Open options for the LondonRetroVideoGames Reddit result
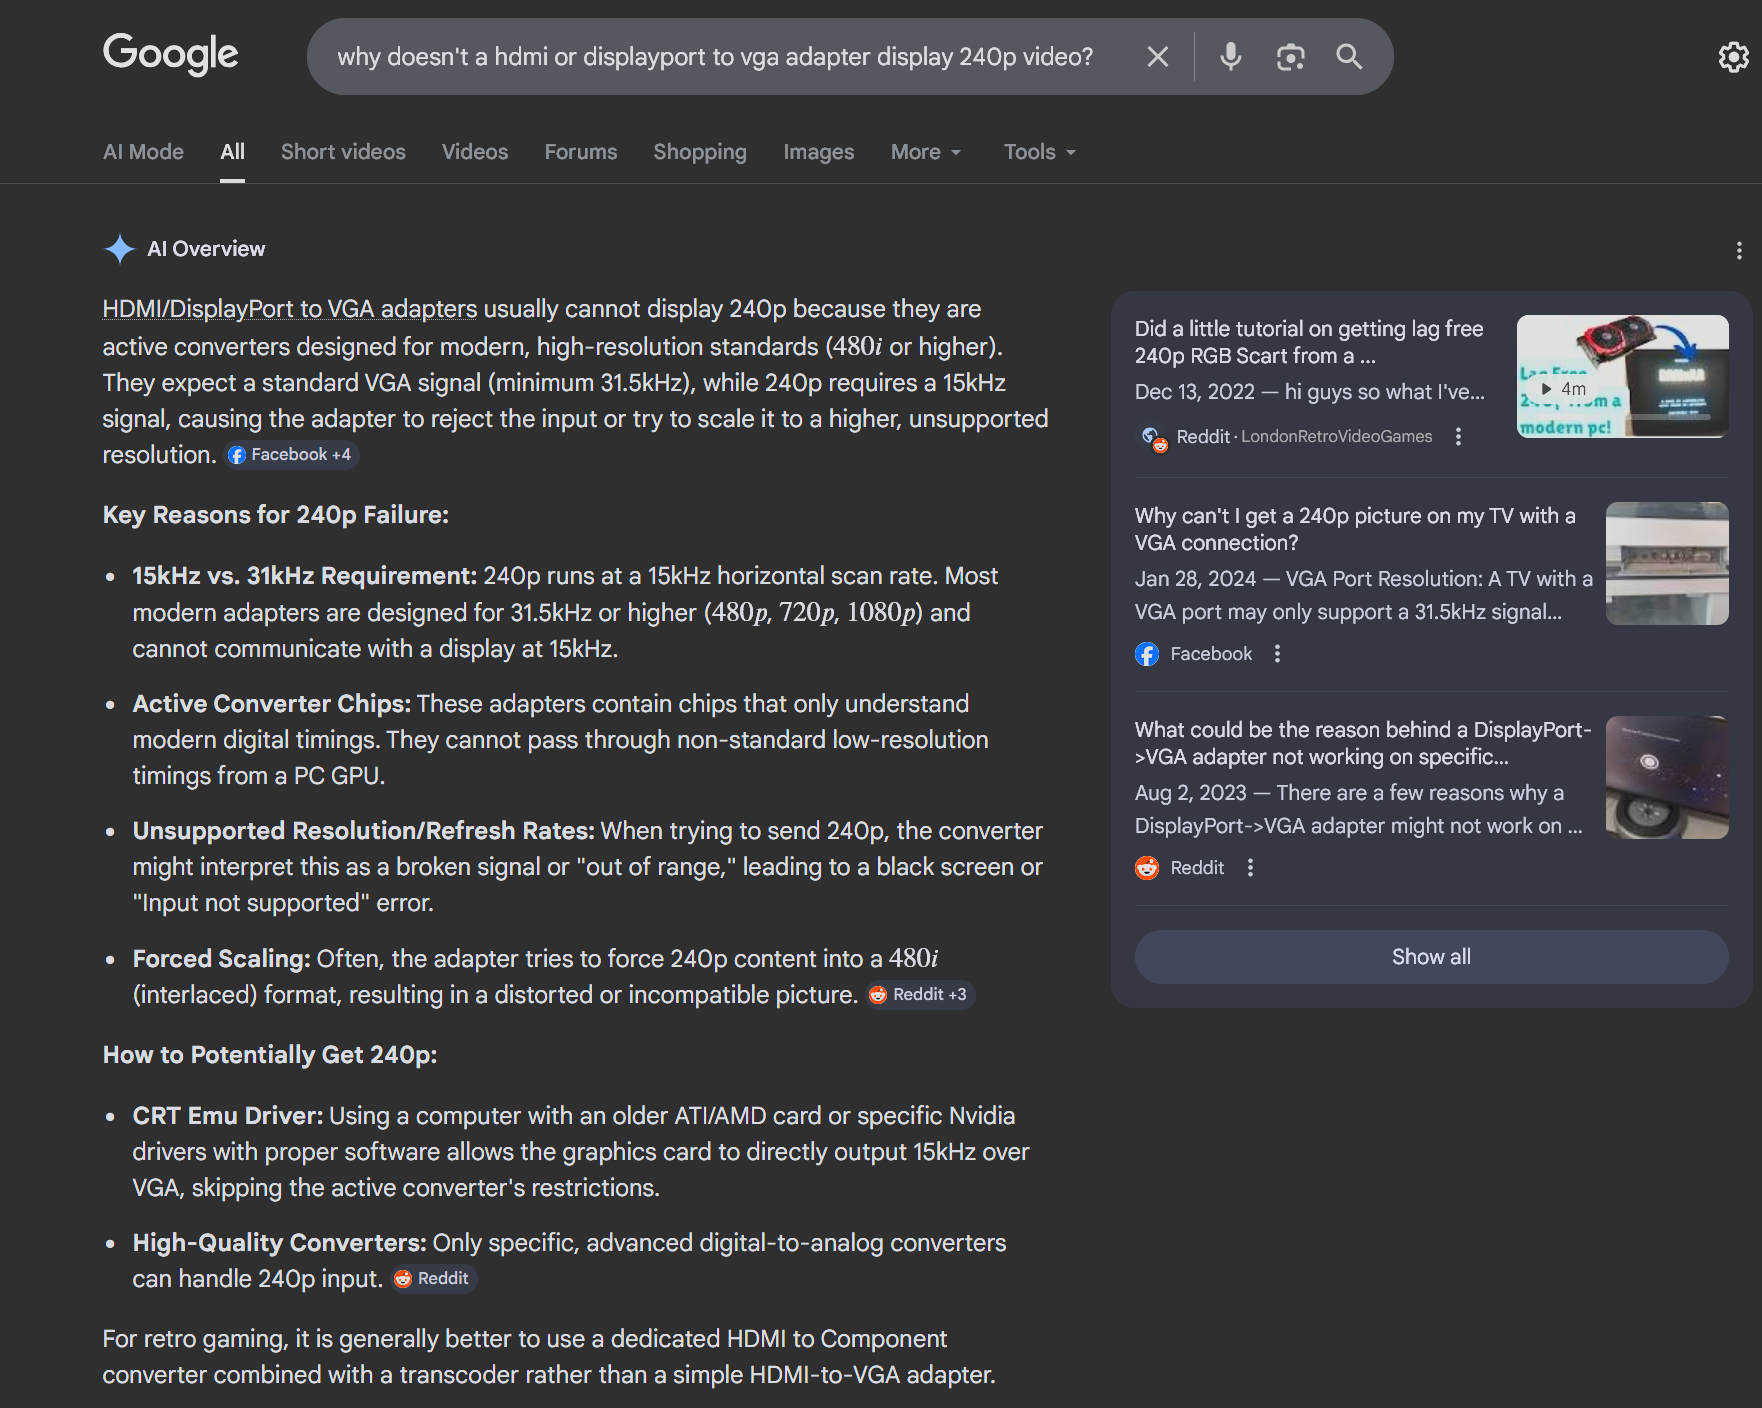This screenshot has height=1408, width=1762. pos(1458,437)
